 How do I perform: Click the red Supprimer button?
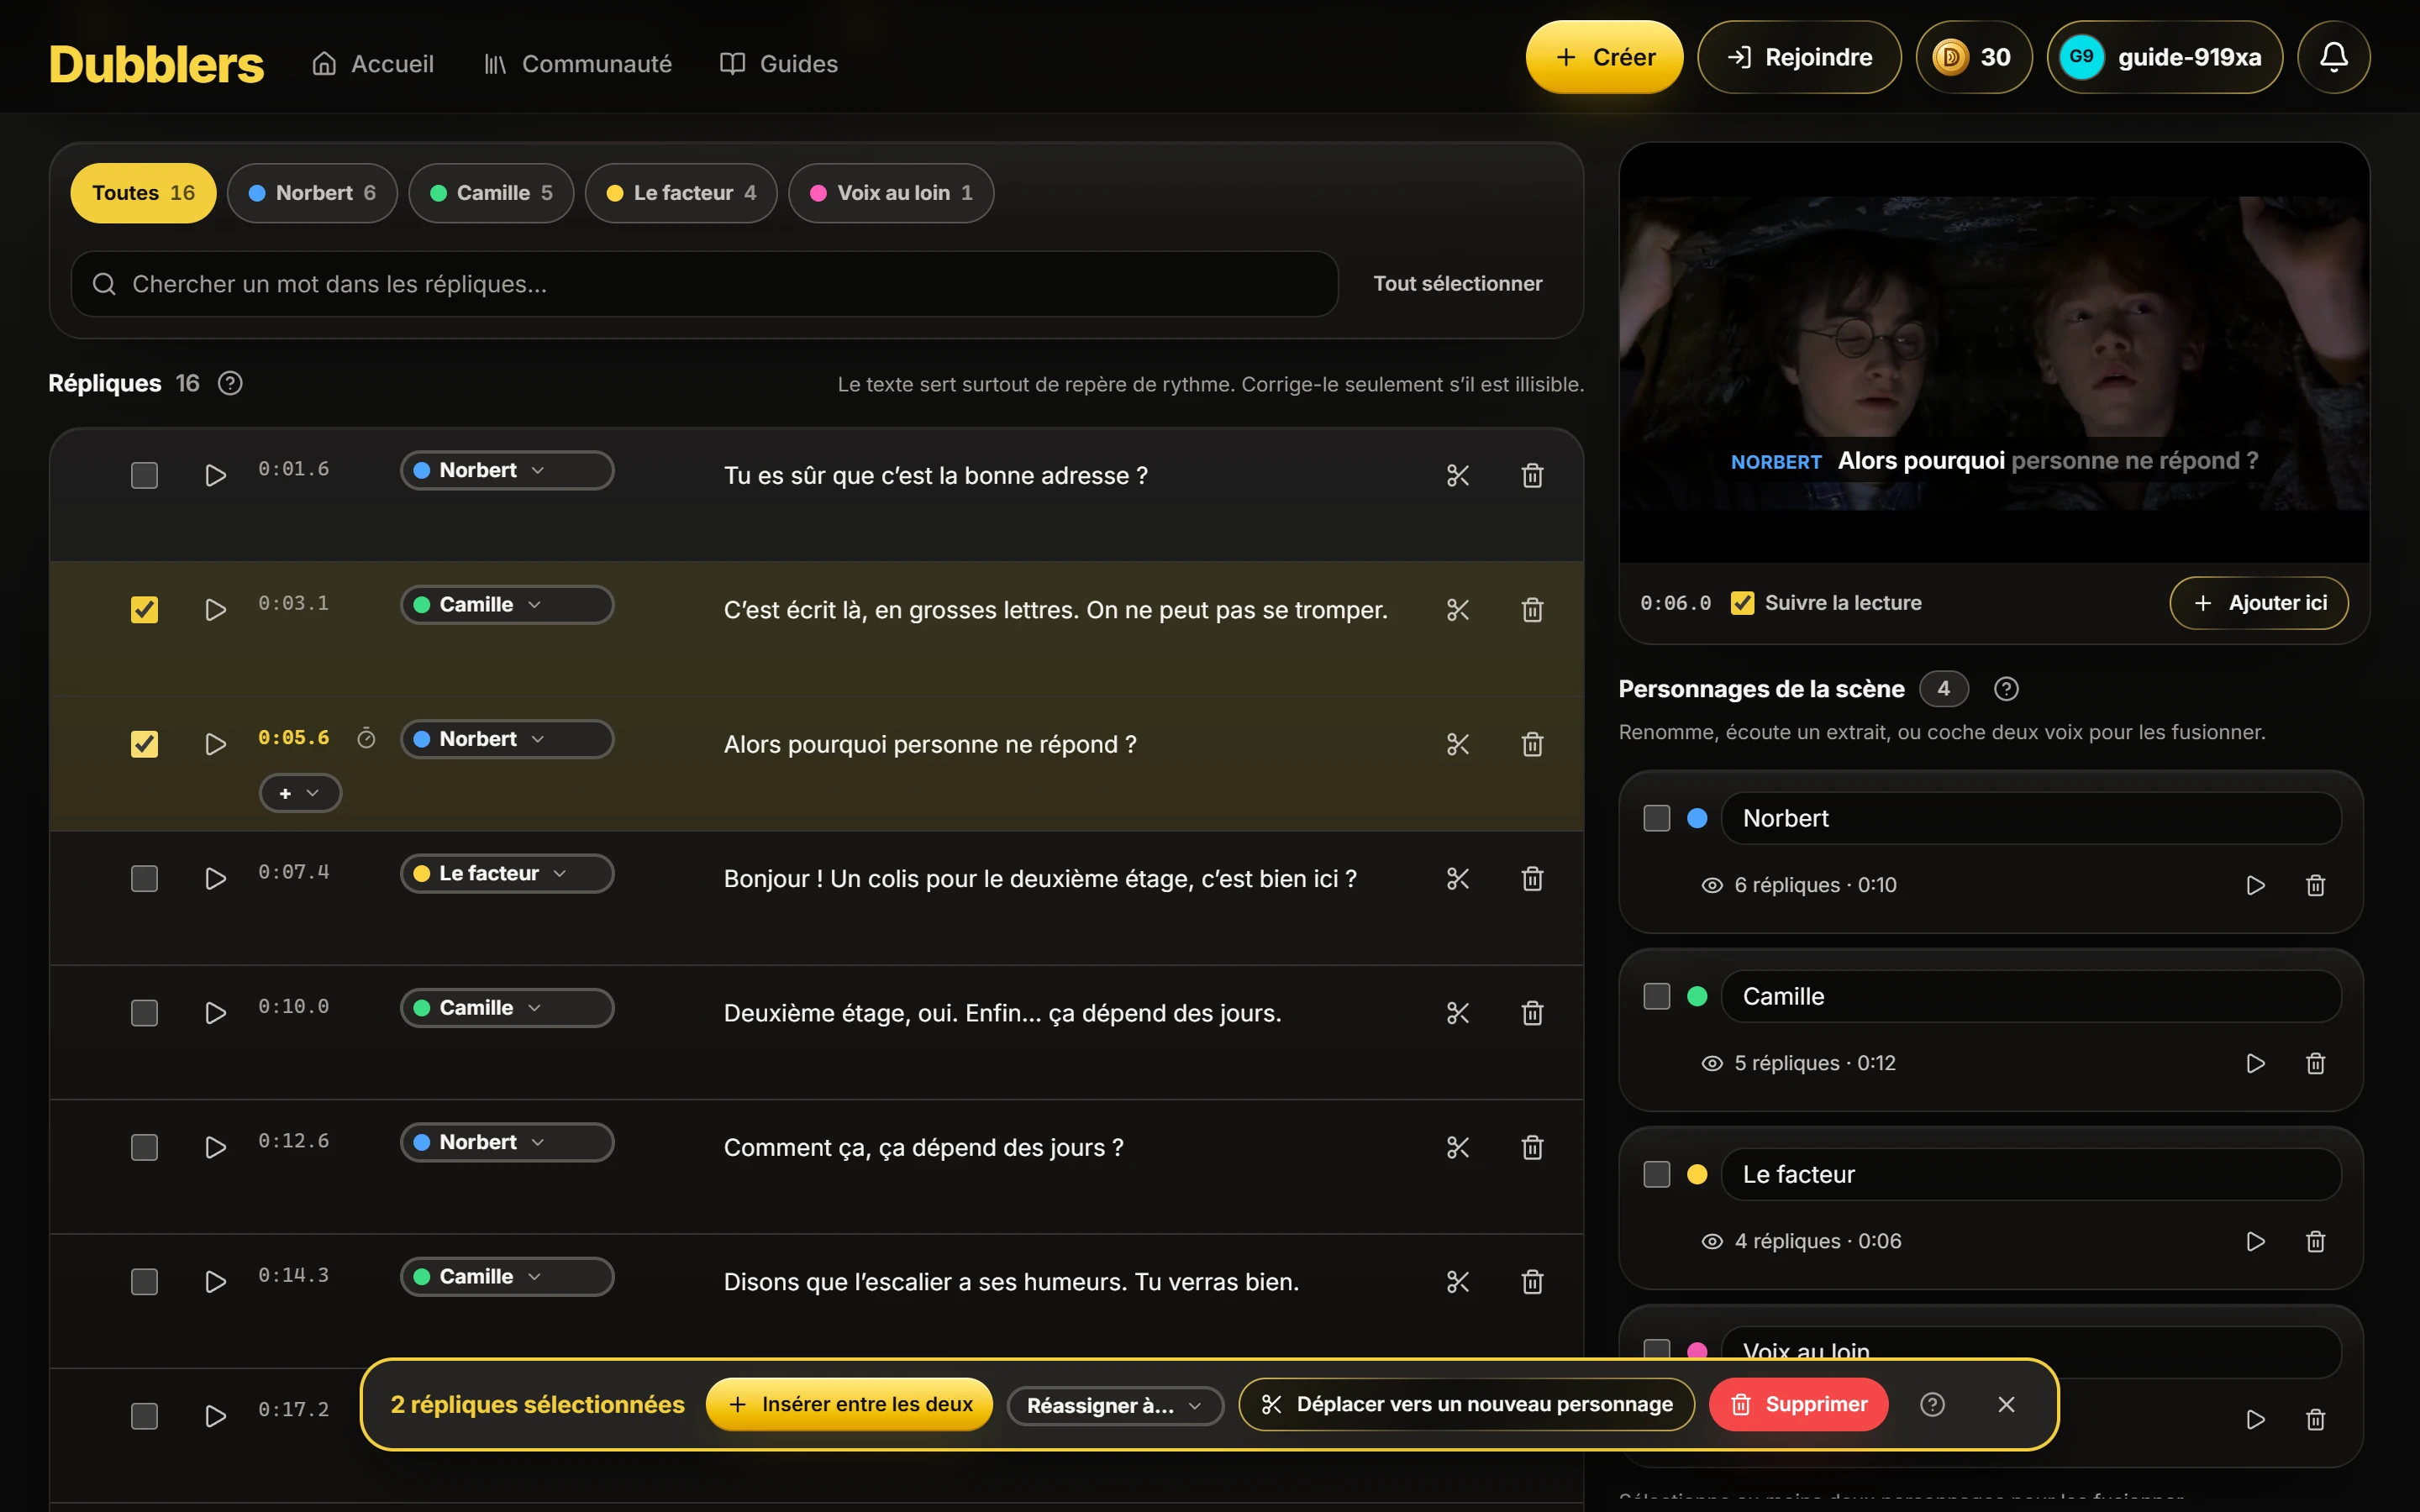(x=1798, y=1404)
